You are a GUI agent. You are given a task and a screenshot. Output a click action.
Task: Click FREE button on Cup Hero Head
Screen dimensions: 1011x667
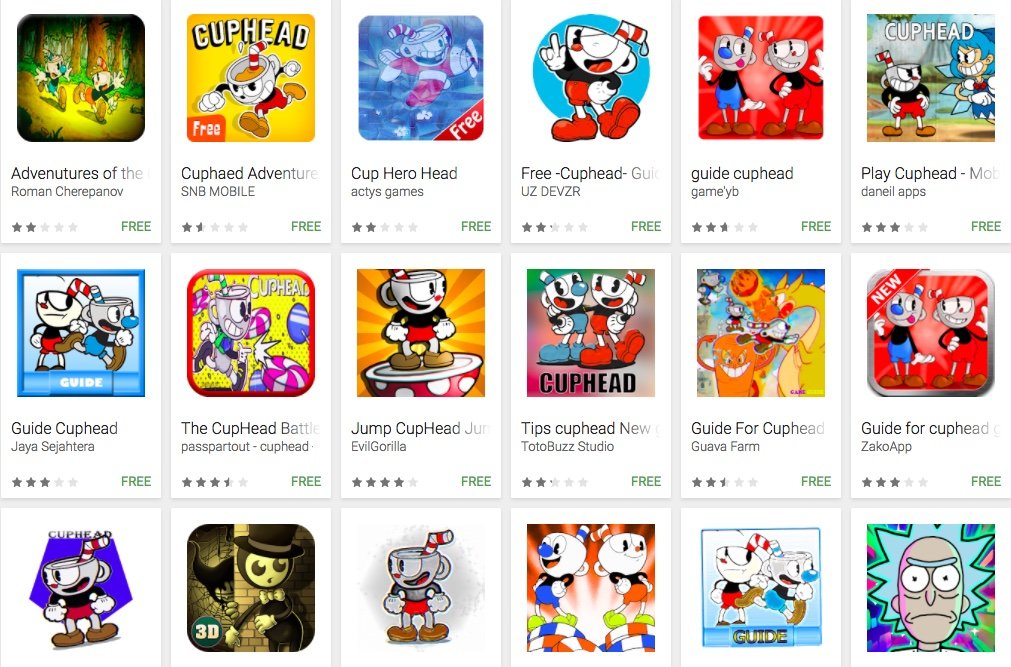[x=476, y=226]
